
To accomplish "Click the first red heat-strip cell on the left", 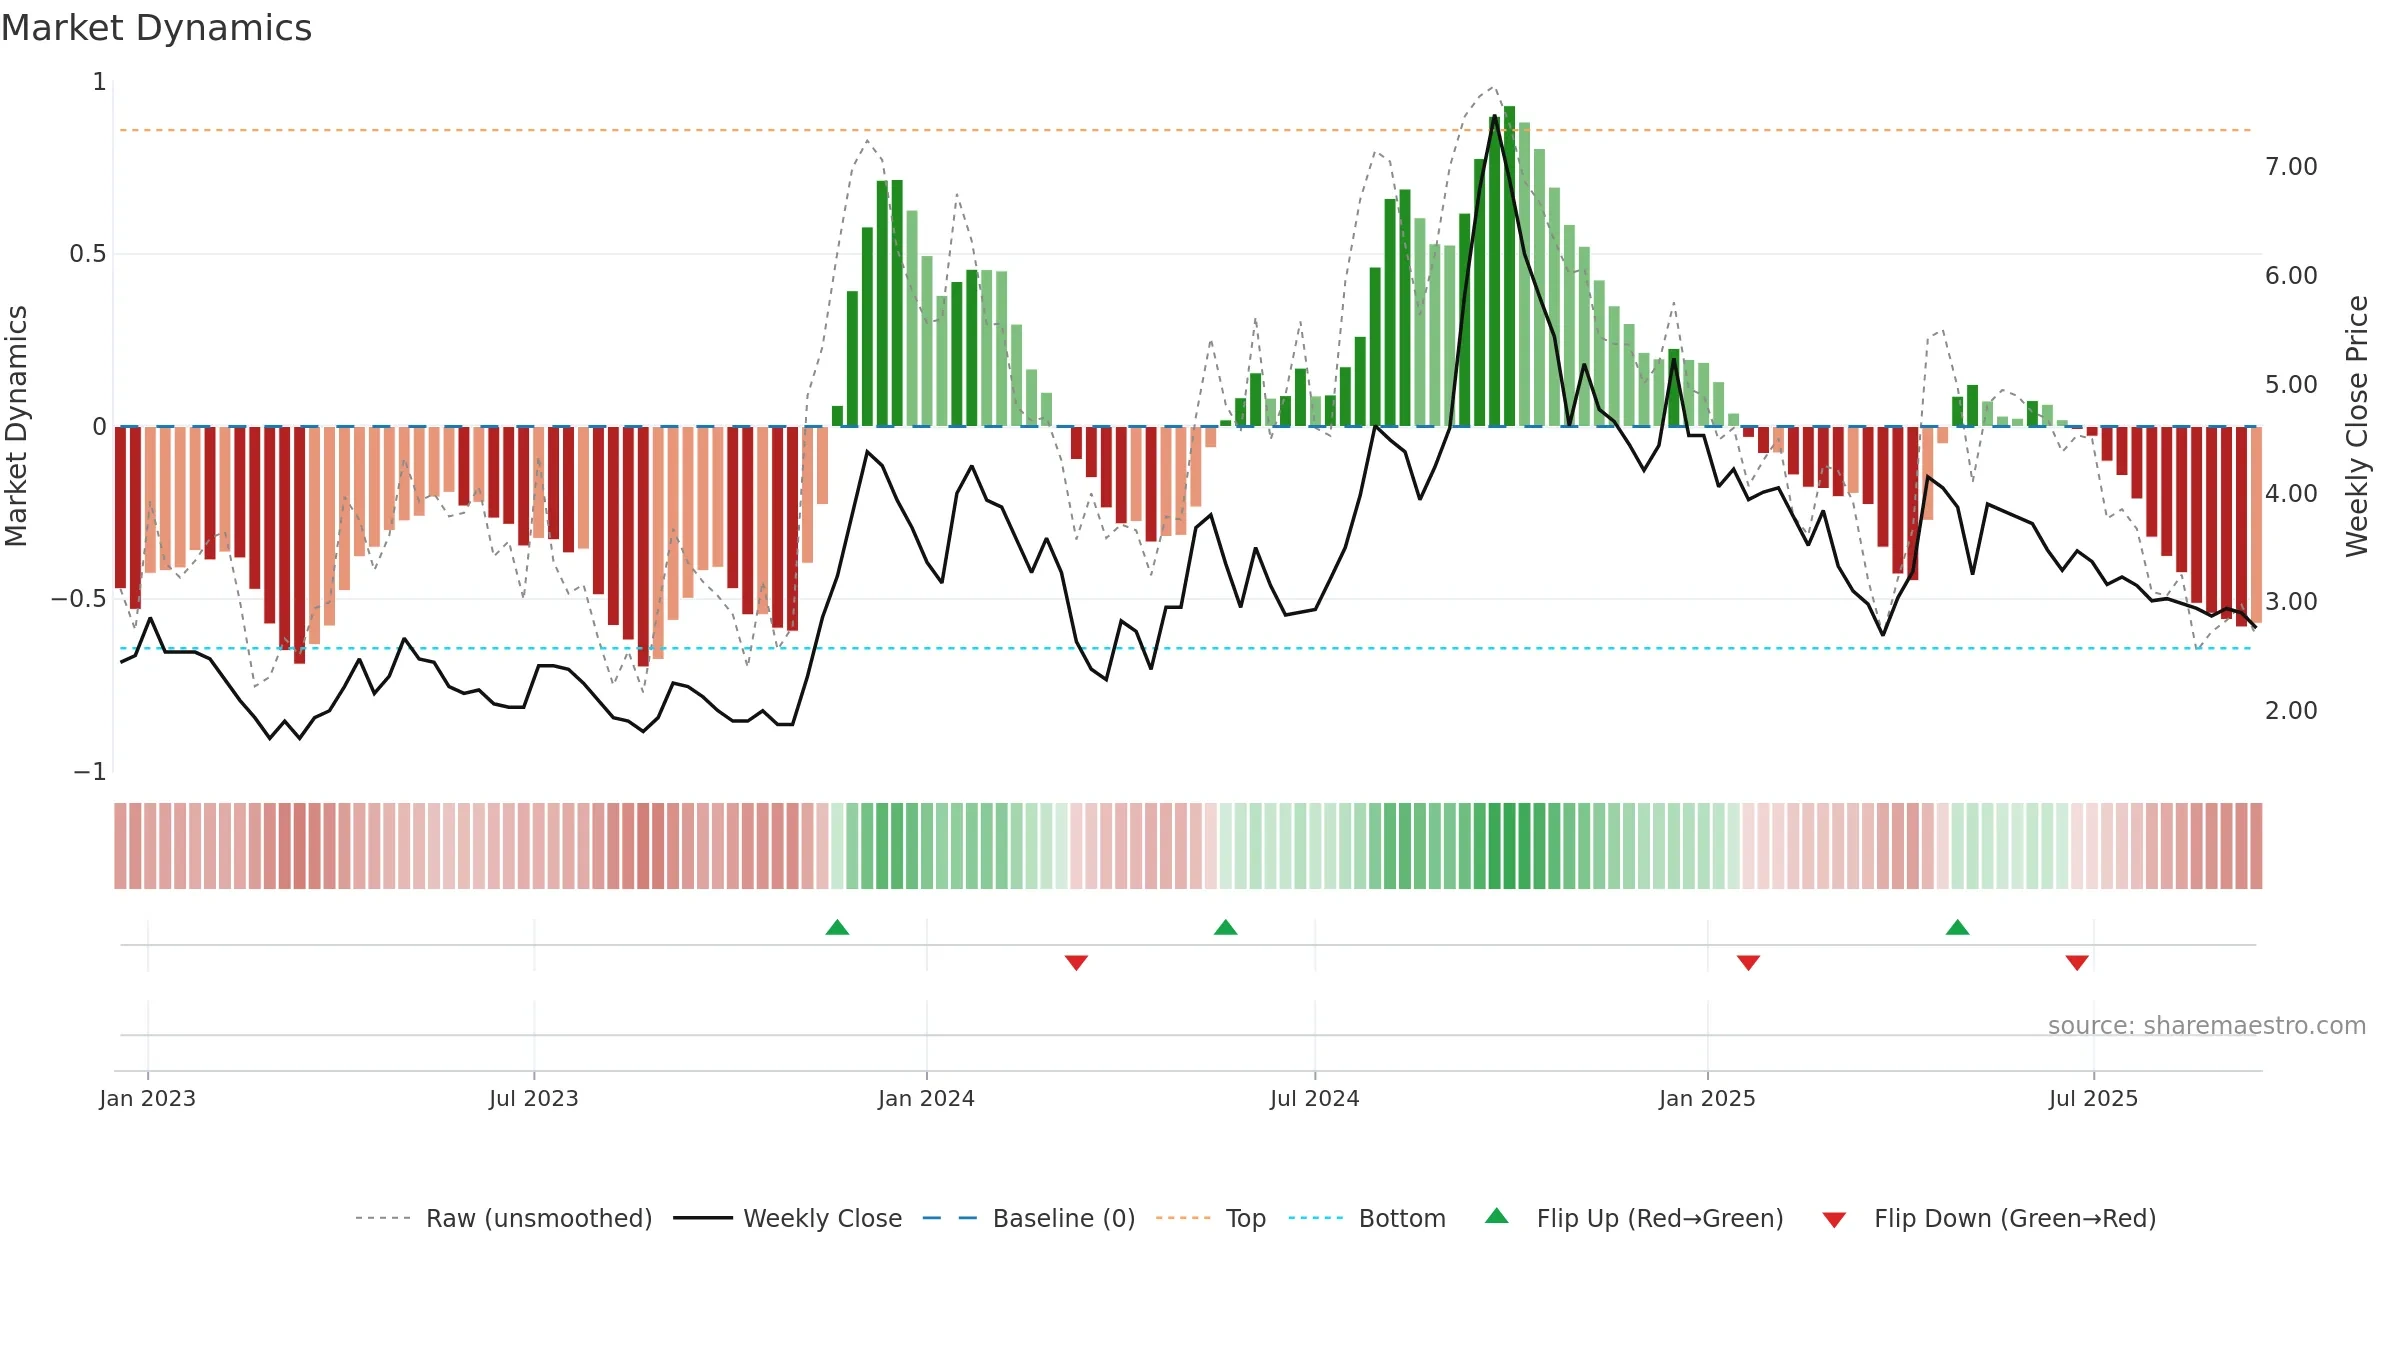I will pos(120,846).
